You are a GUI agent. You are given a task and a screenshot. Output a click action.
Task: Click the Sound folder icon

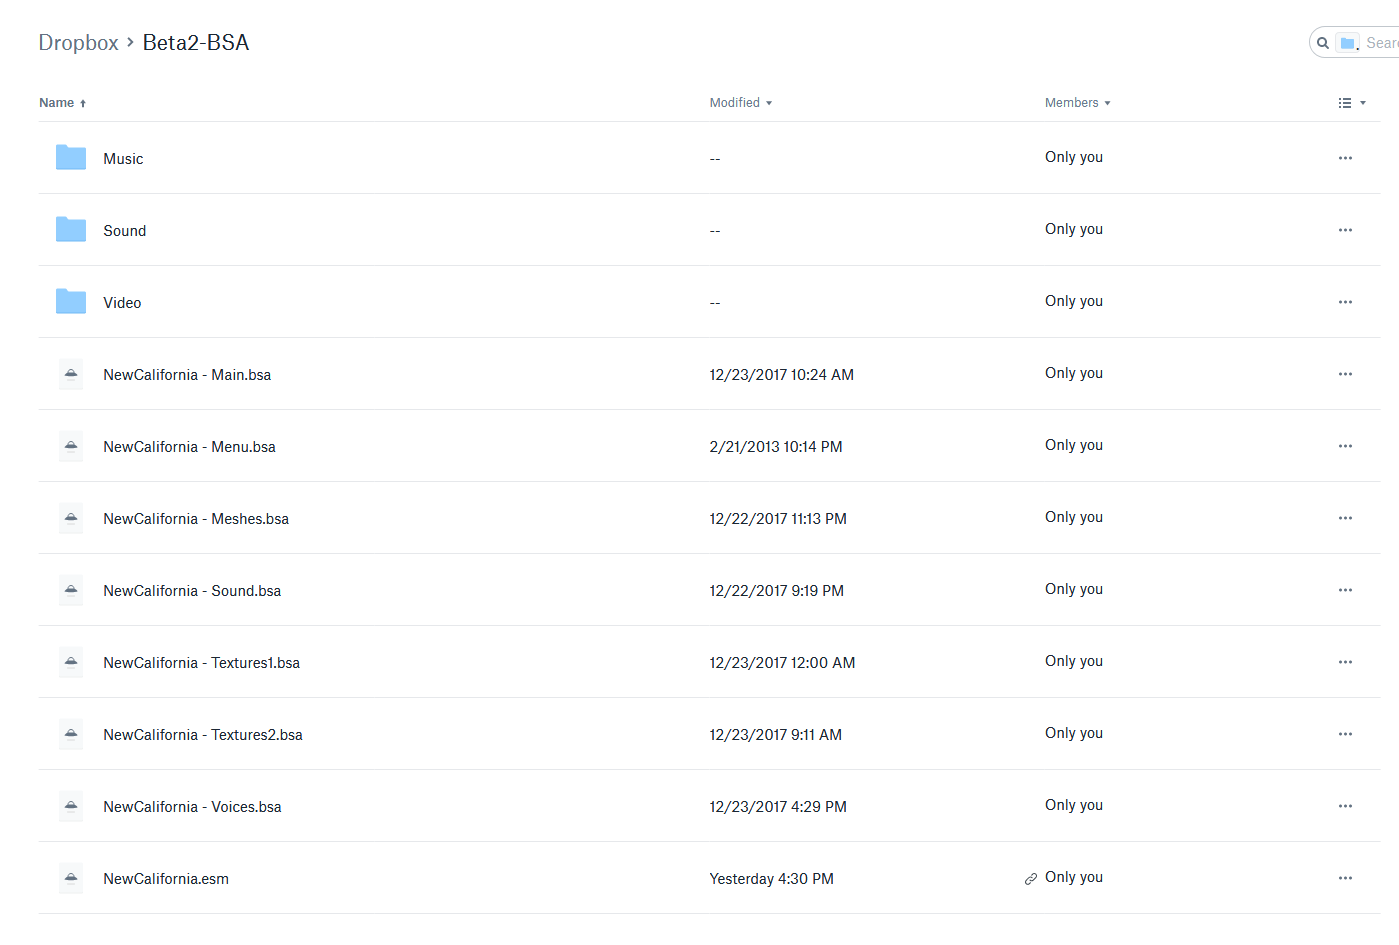click(x=70, y=230)
